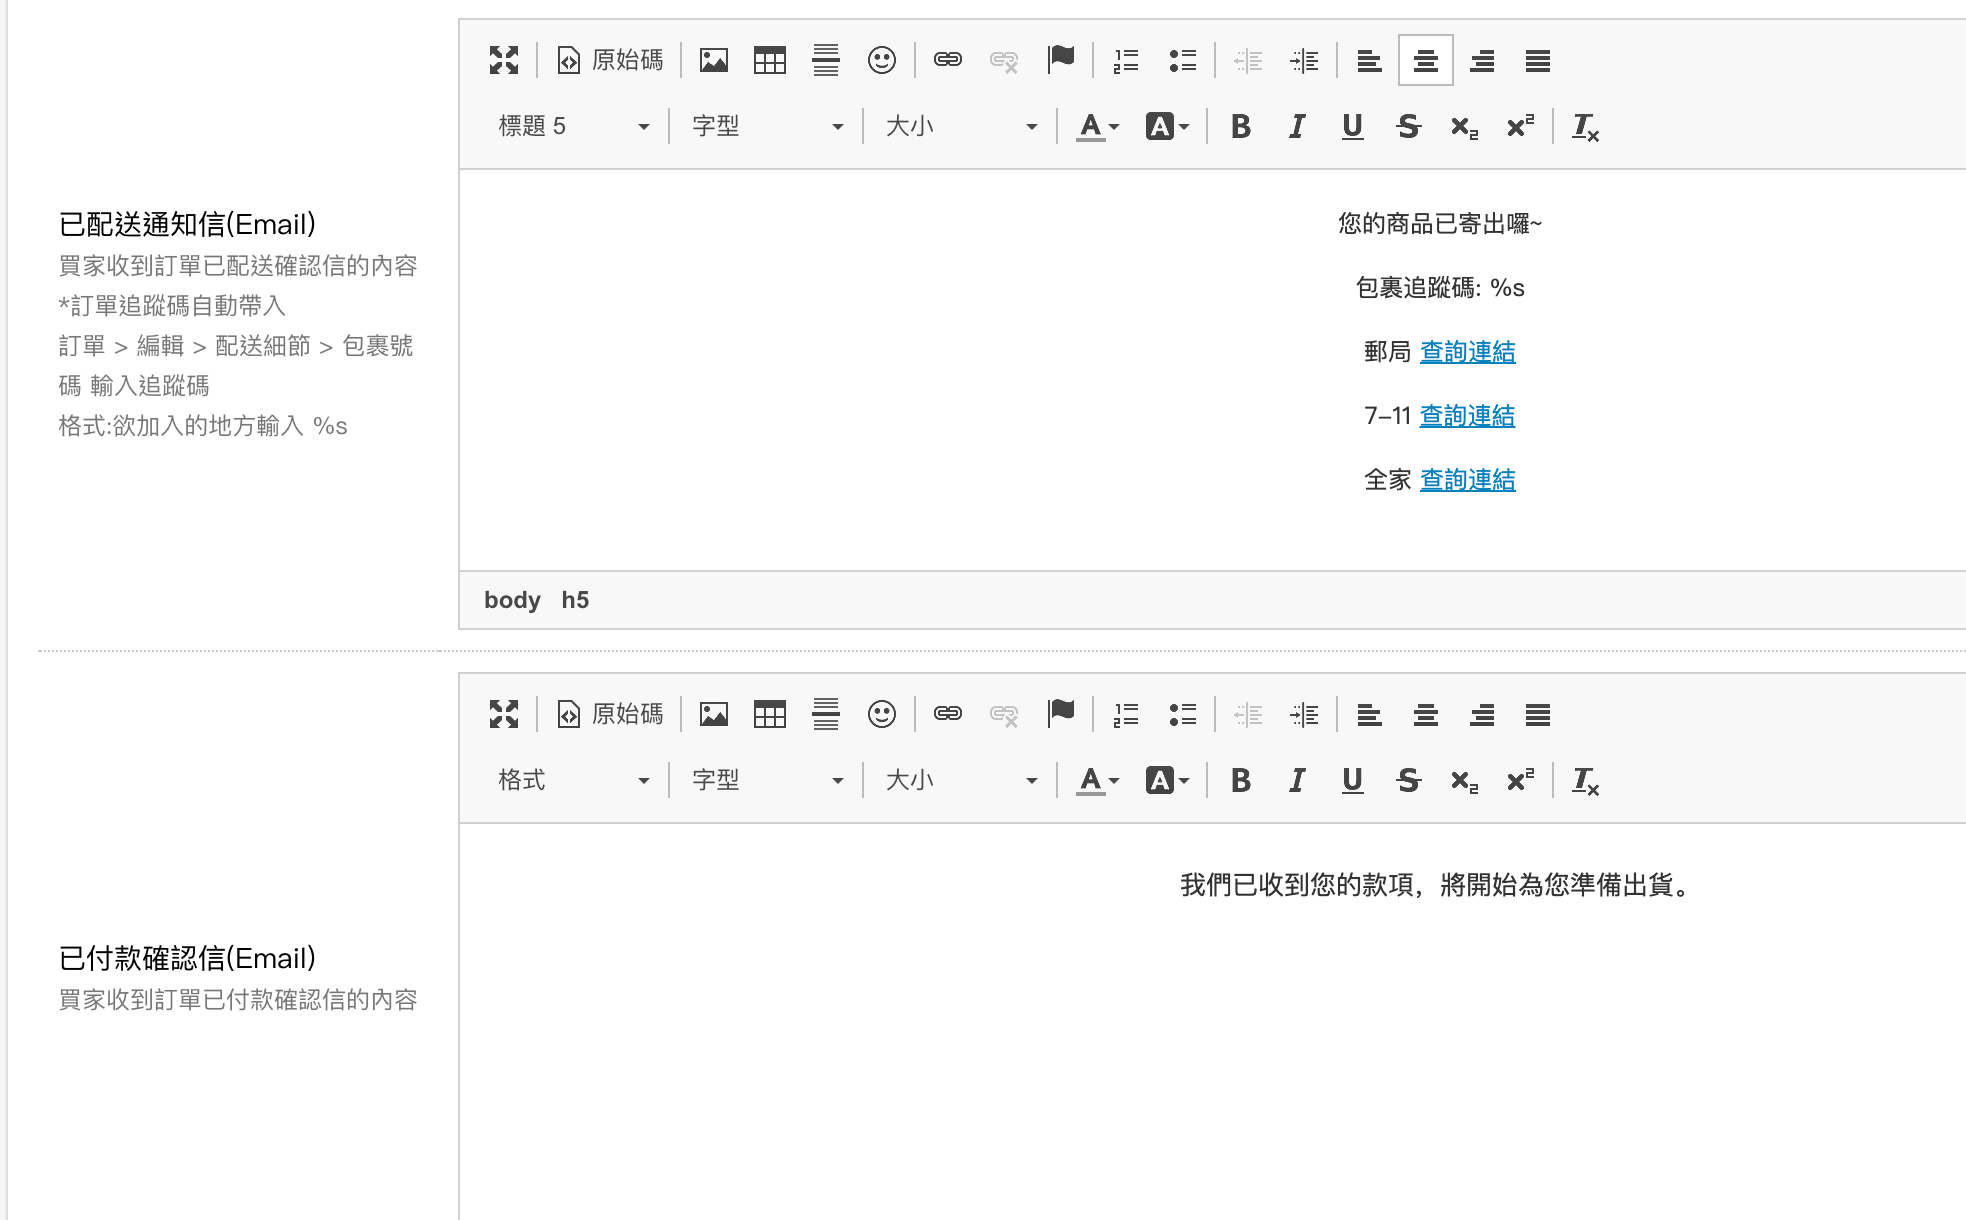Open 字型 font dropdown in bottom editor
Screen dimensions: 1966x1220
[x=766, y=780]
